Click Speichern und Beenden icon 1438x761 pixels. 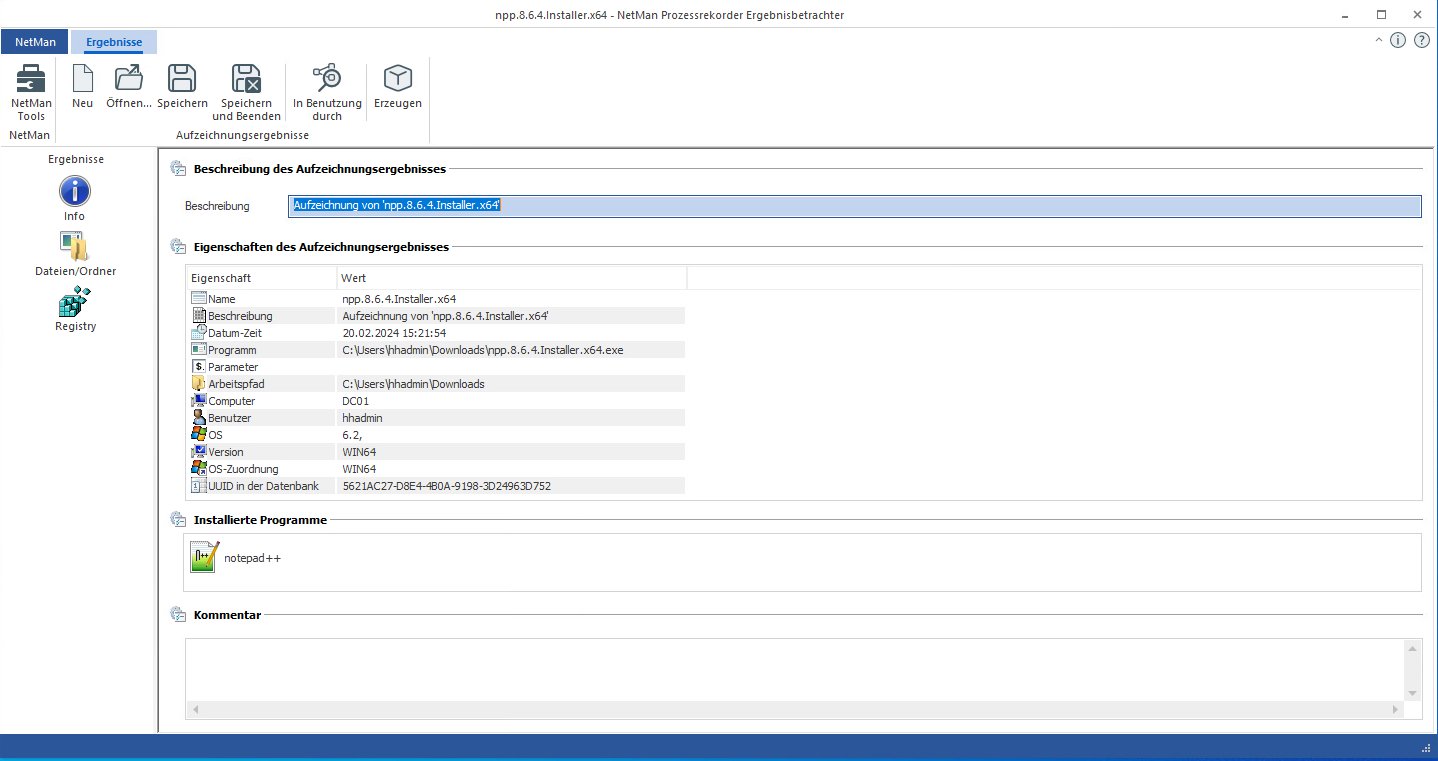[x=246, y=79]
